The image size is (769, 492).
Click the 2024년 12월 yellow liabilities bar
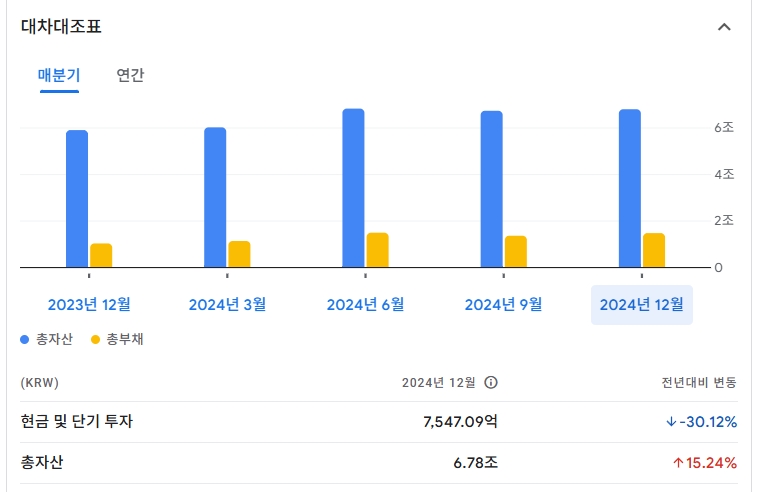(x=654, y=250)
